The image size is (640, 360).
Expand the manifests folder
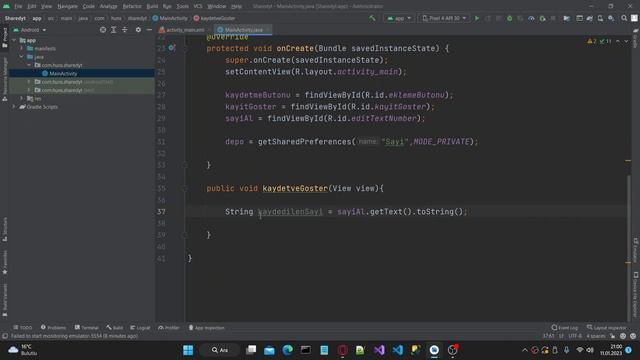pos(22,48)
